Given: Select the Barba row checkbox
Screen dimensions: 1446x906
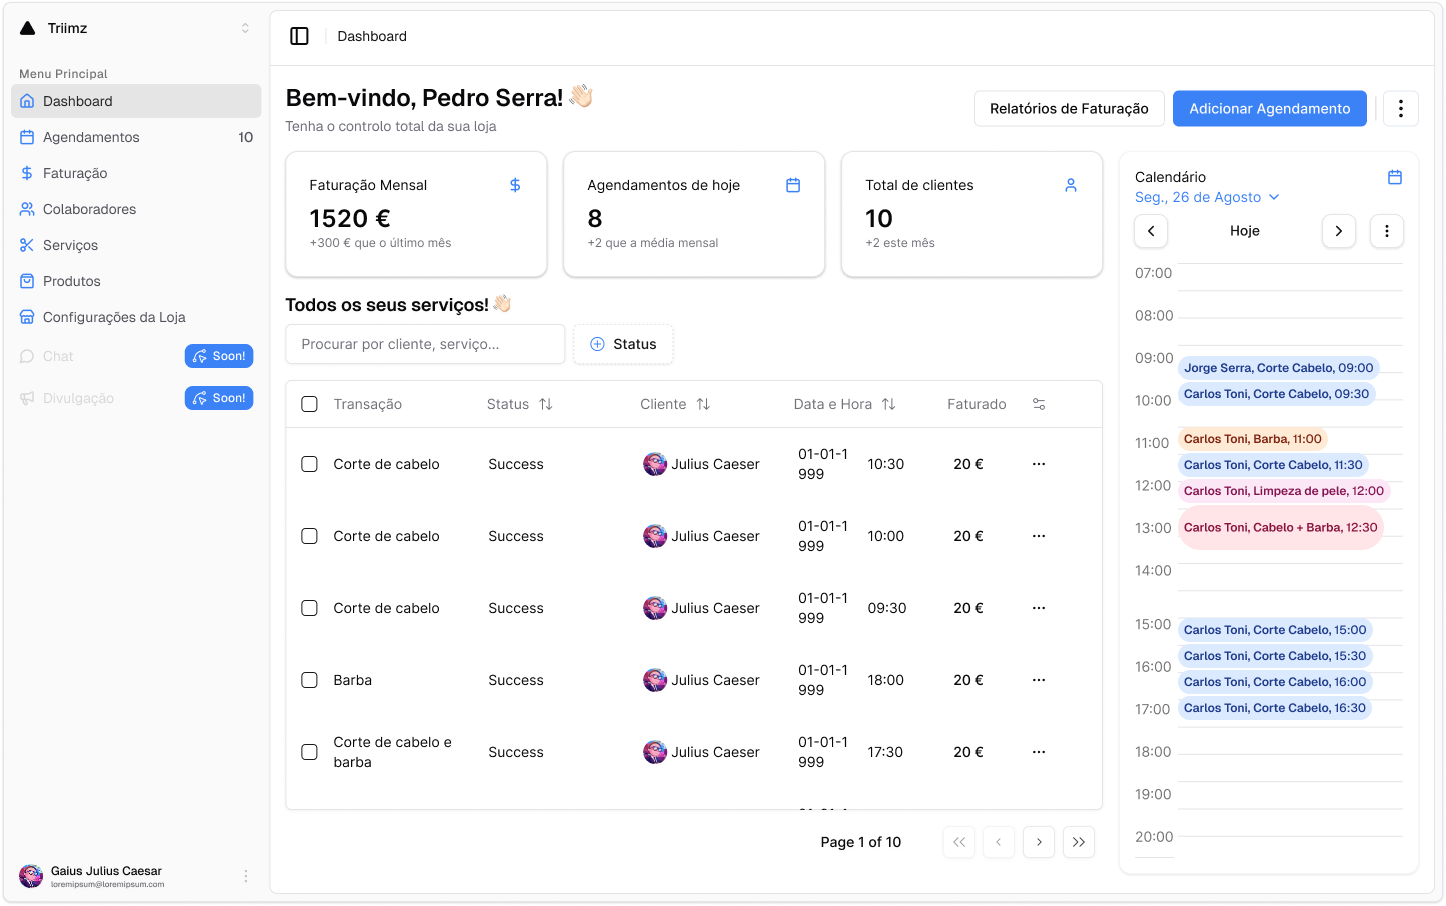Looking at the screenshot, I should (x=310, y=680).
